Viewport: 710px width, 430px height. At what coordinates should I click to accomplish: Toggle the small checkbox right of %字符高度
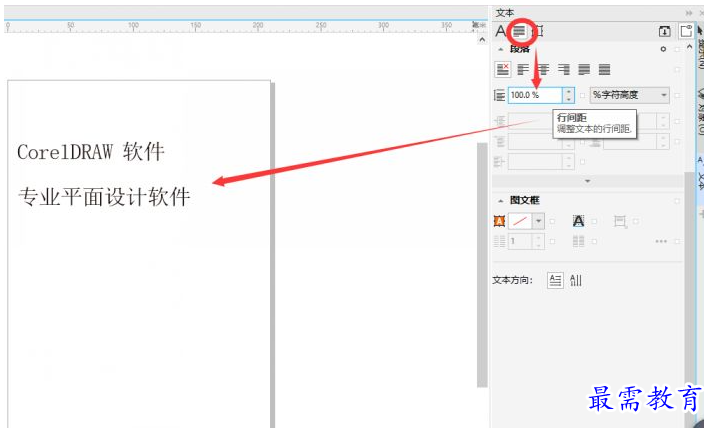(x=677, y=96)
